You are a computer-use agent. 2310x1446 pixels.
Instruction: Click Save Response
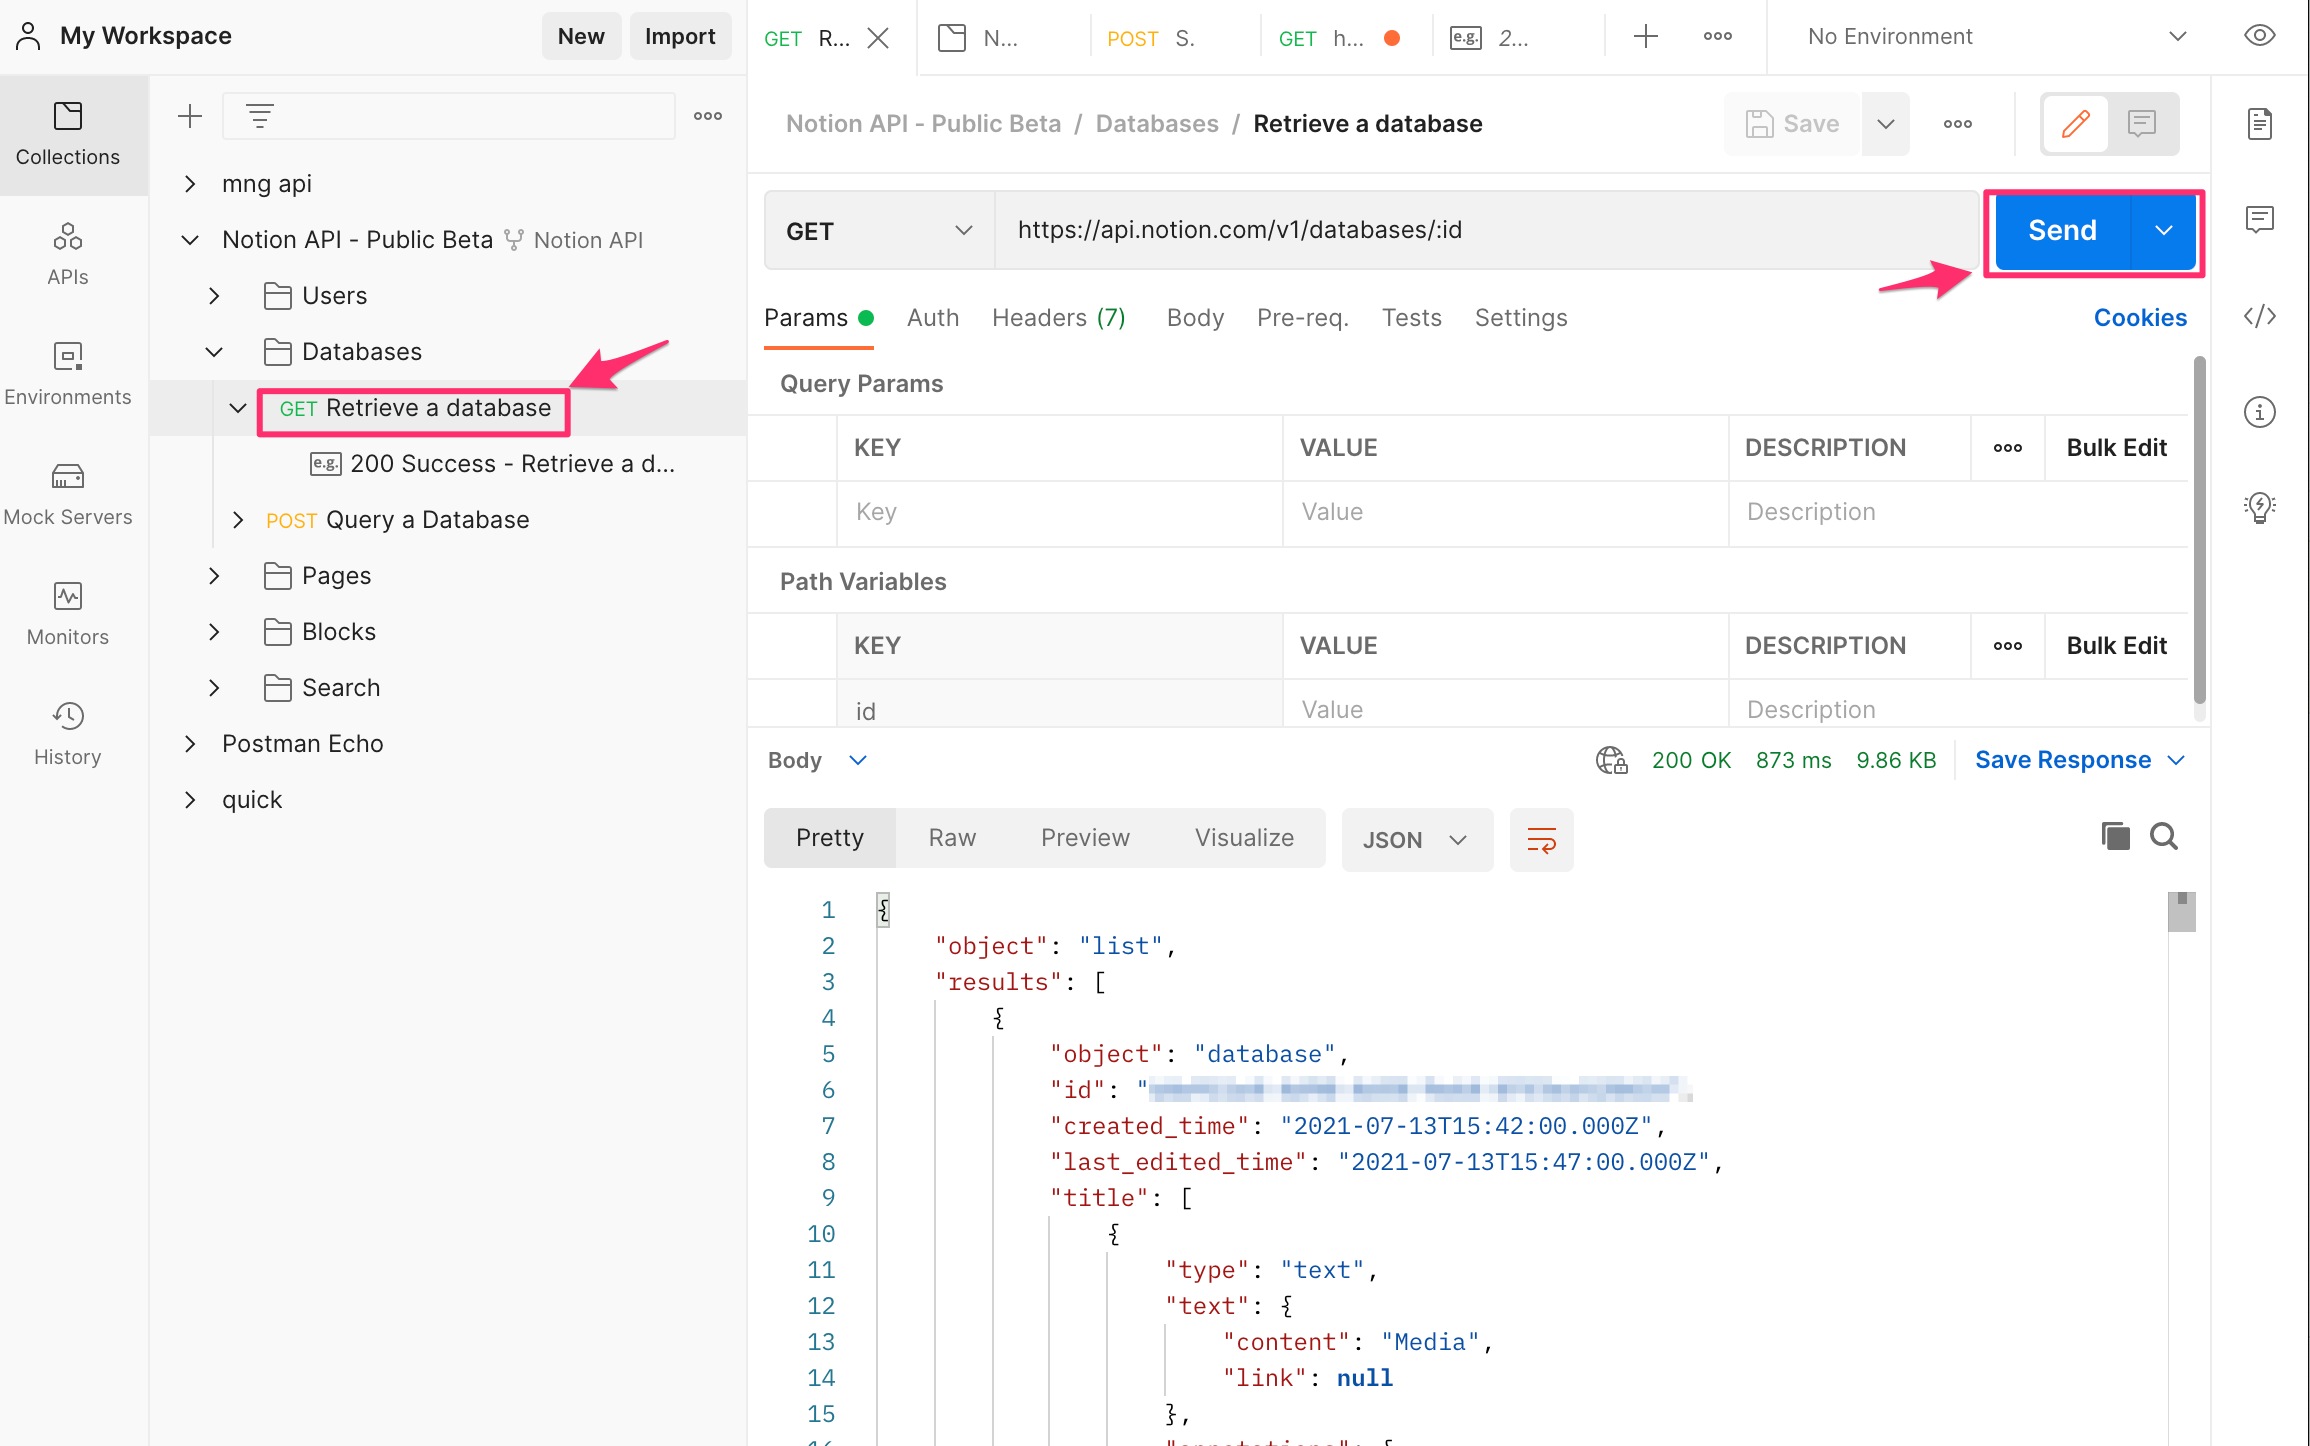pos(2063,760)
